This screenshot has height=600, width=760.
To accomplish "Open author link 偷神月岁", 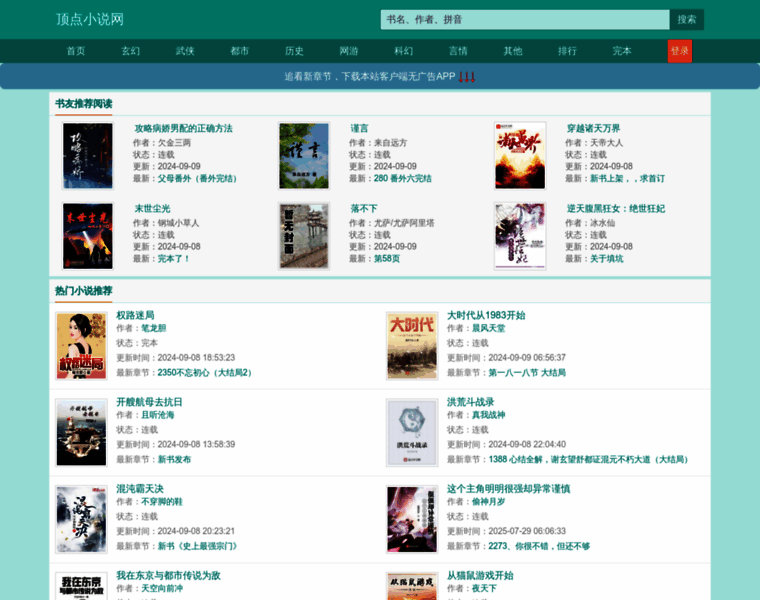I will [x=489, y=502].
